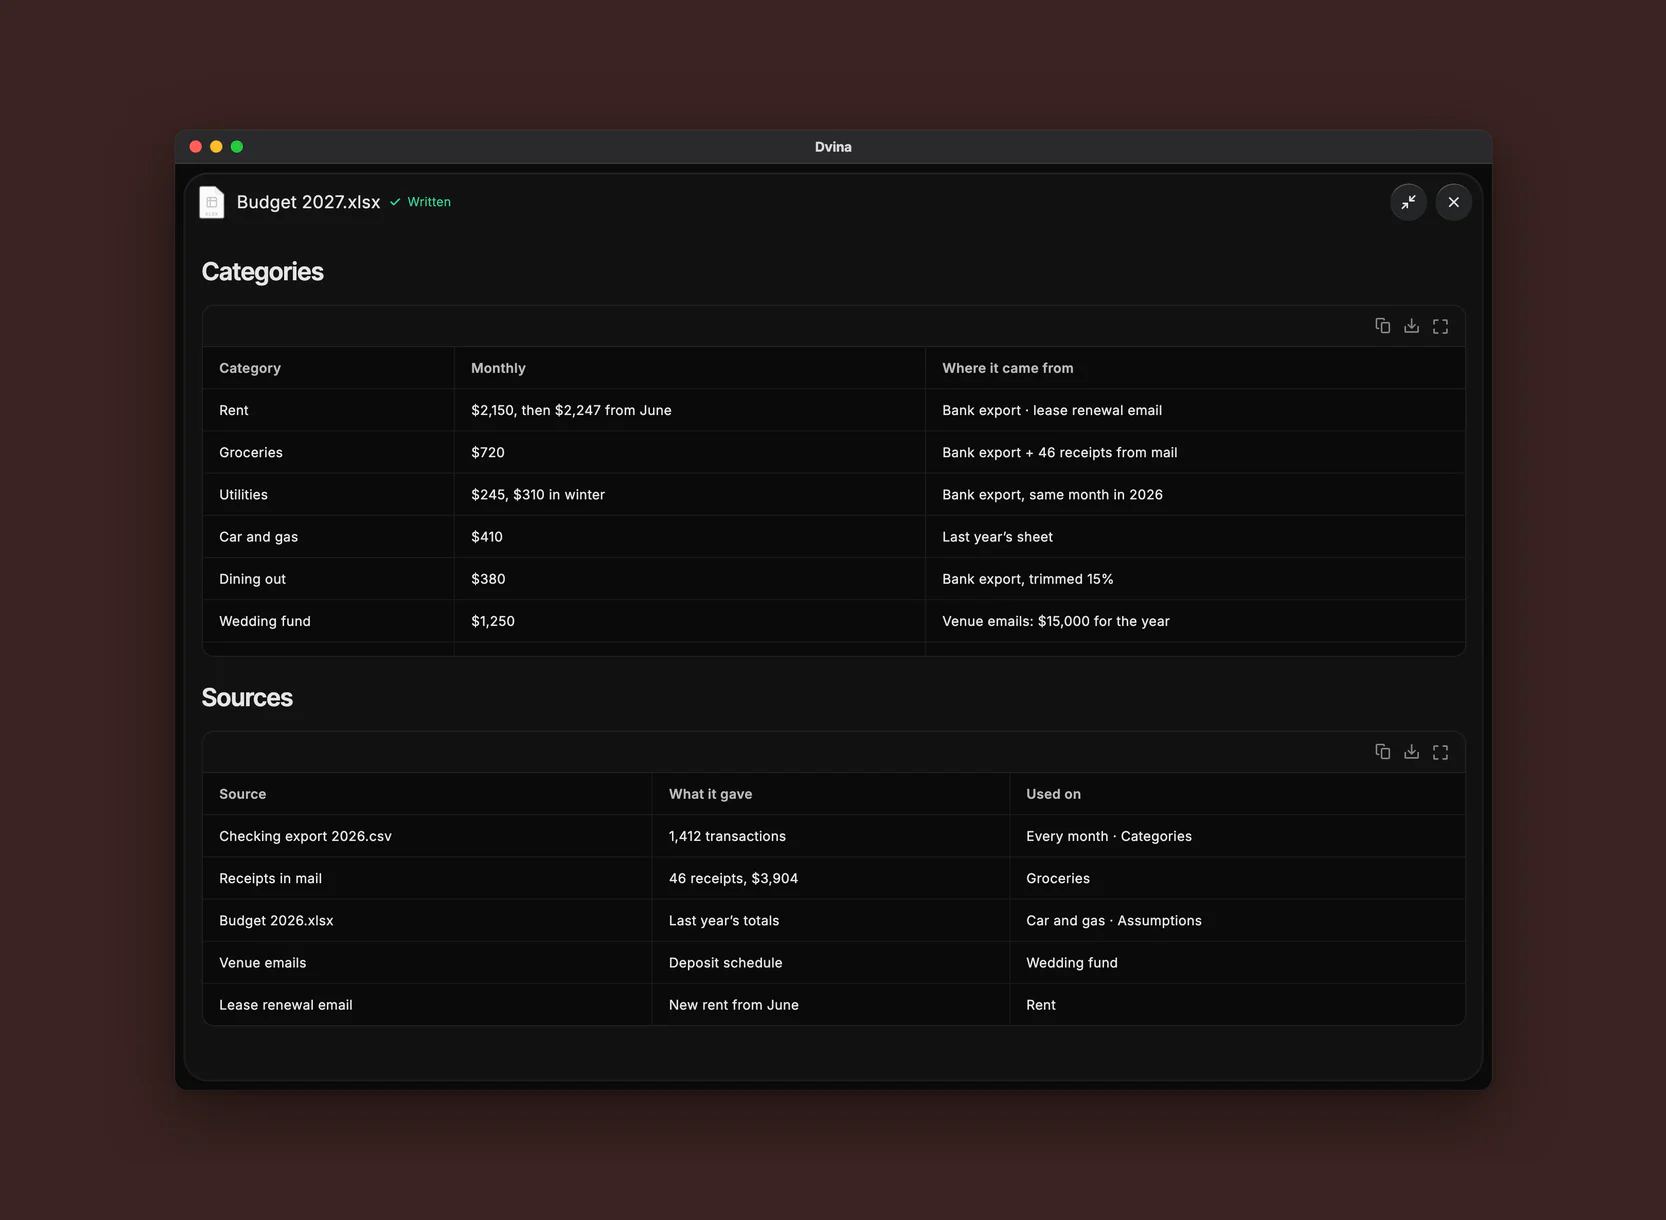Select the Groceries $720 amount cell

[x=689, y=452]
